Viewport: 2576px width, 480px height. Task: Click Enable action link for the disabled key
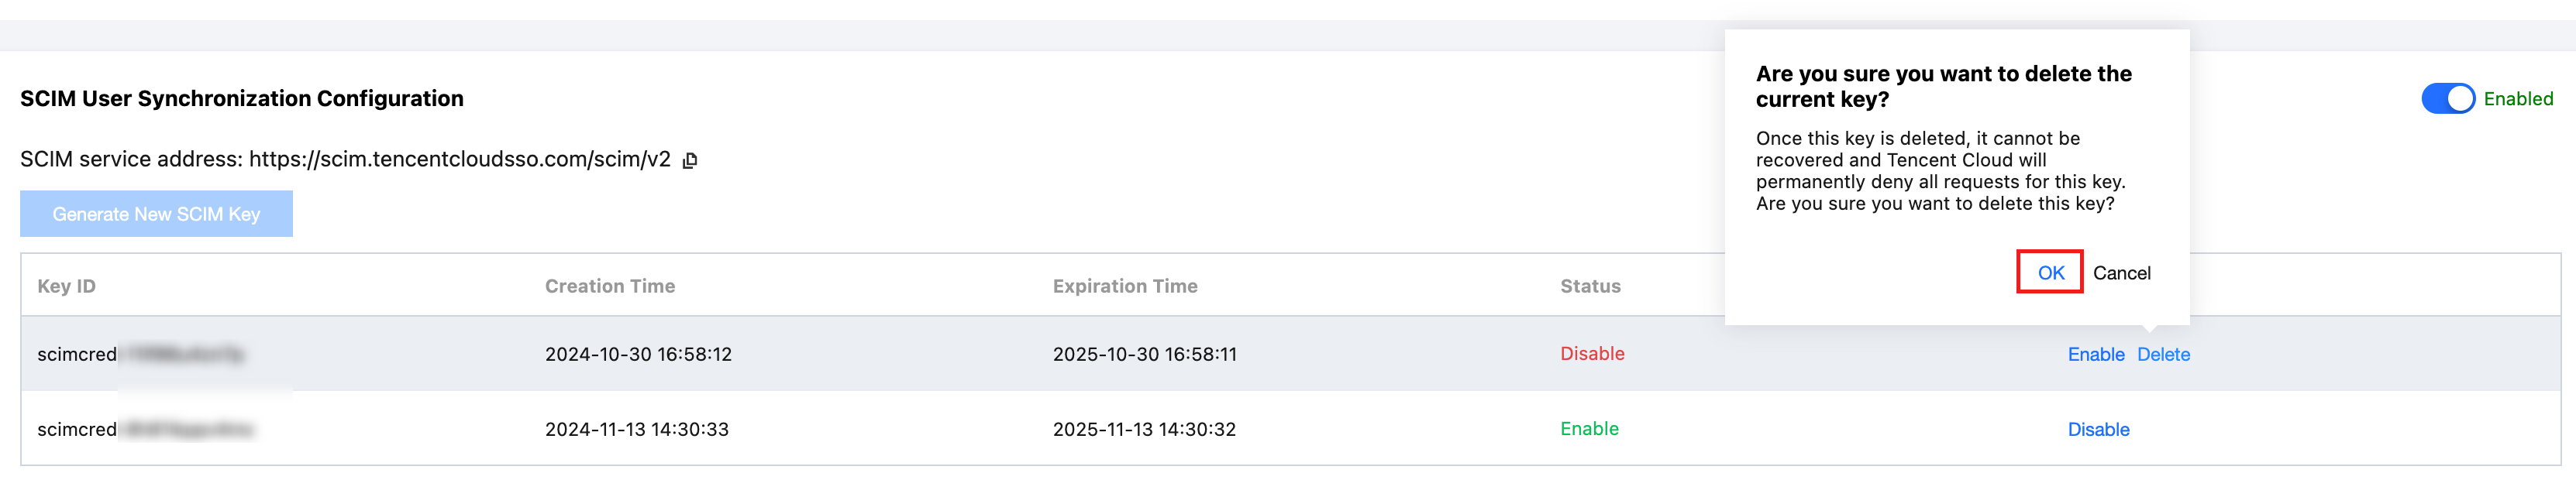(x=2095, y=354)
